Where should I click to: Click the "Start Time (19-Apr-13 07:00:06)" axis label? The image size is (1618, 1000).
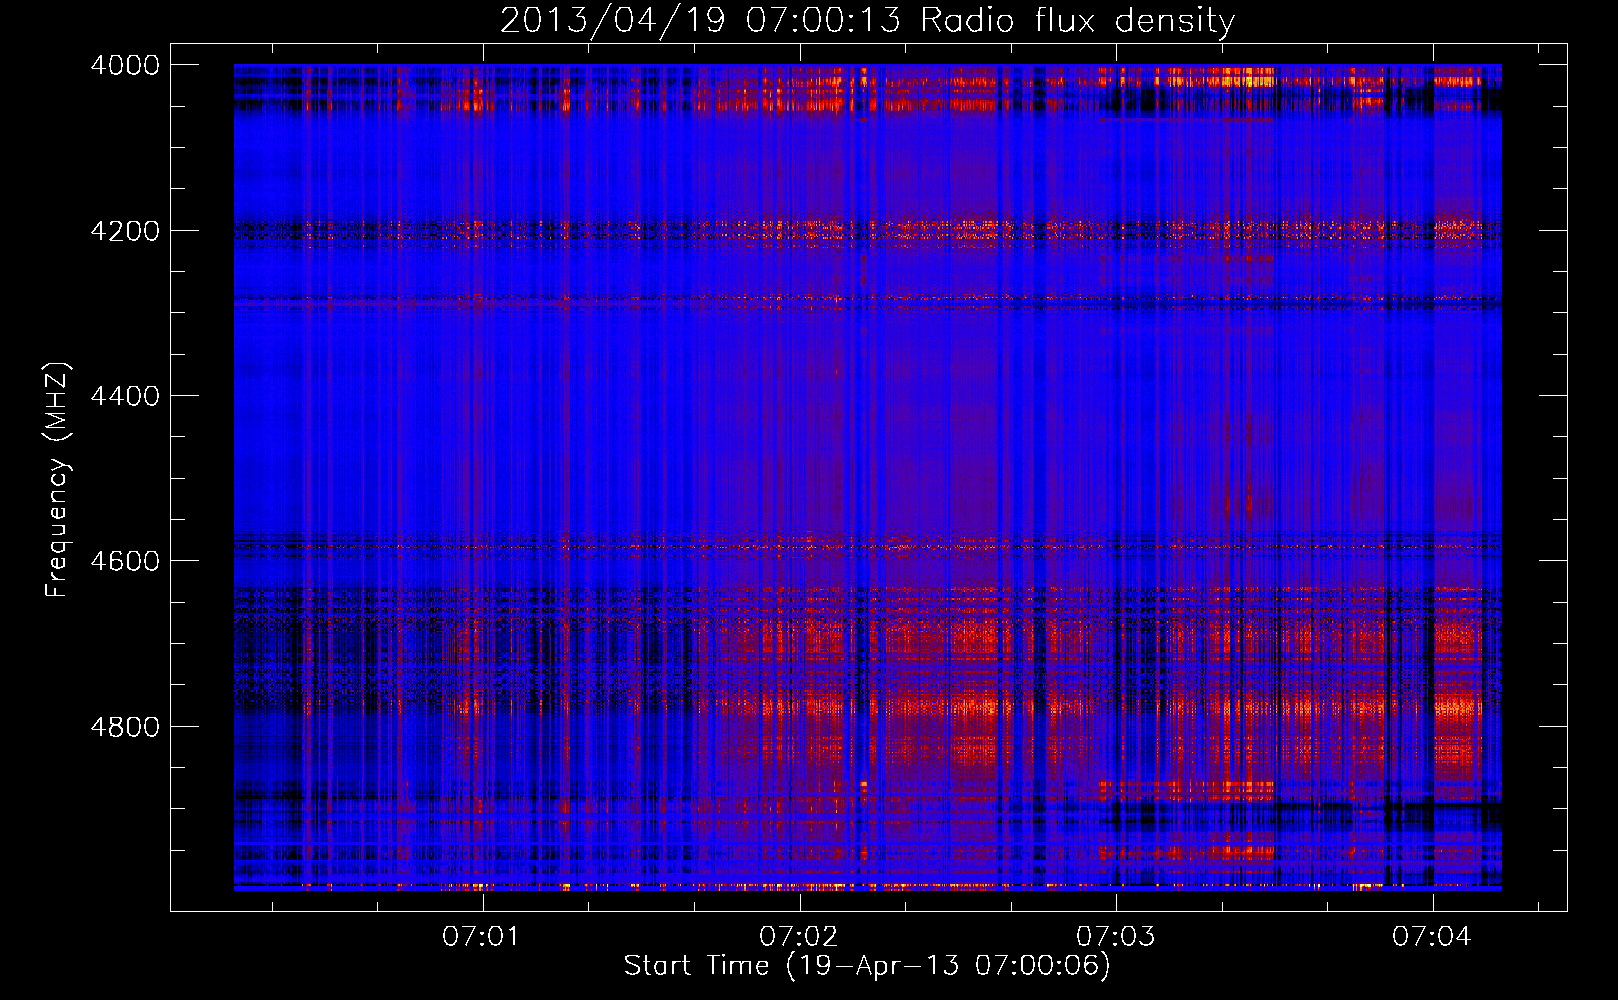pyautogui.click(x=867, y=966)
